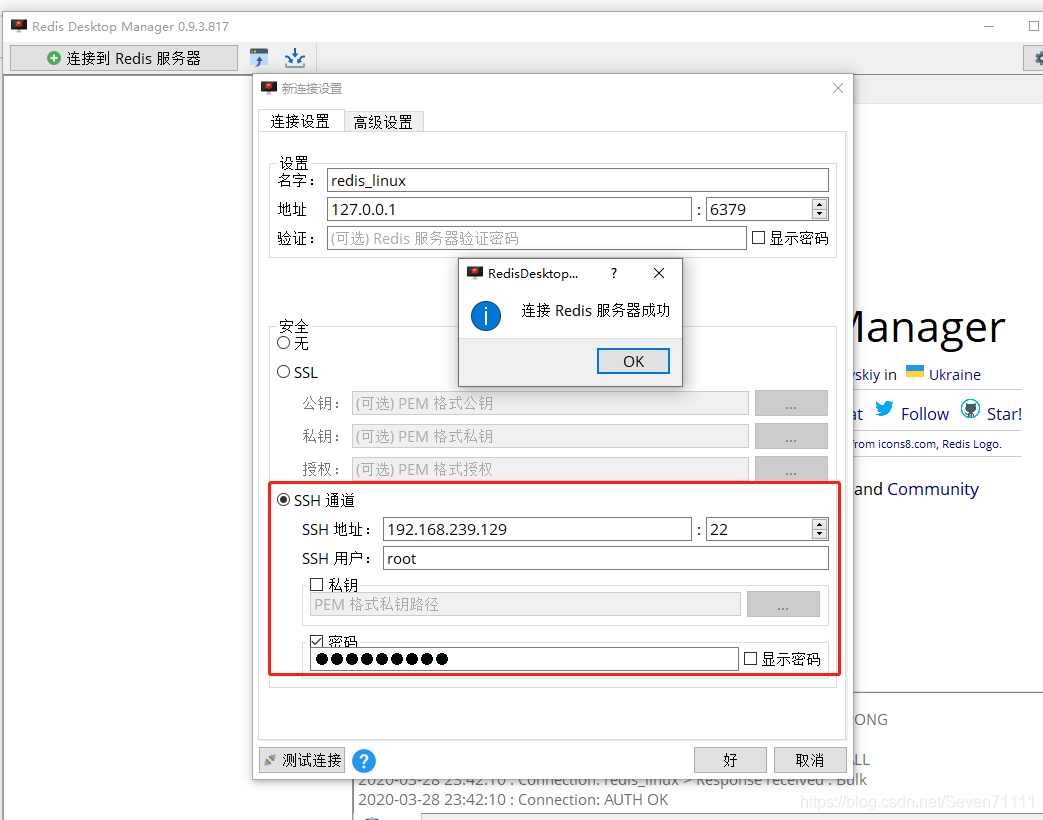Click OK in the success dialog
Screen dimensions: 1043x820
(633, 361)
